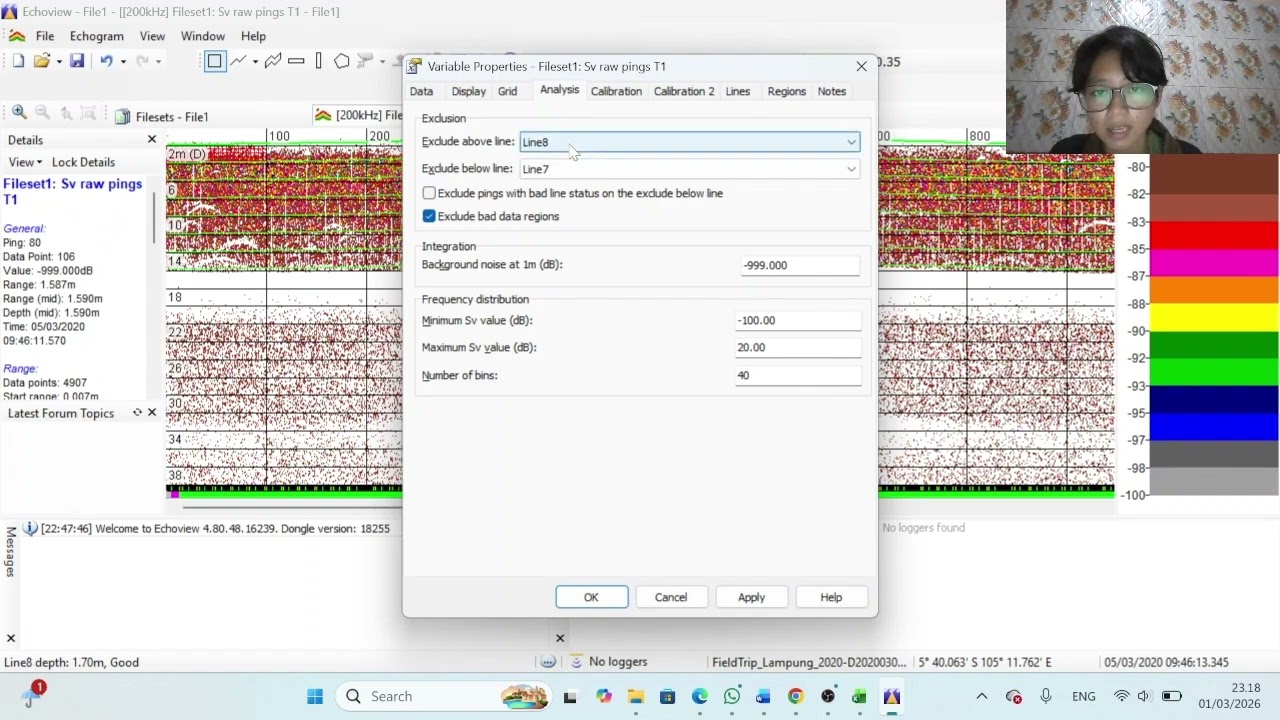Click the Minimum Sv value field
1280x720 pixels.
[x=798, y=320]
